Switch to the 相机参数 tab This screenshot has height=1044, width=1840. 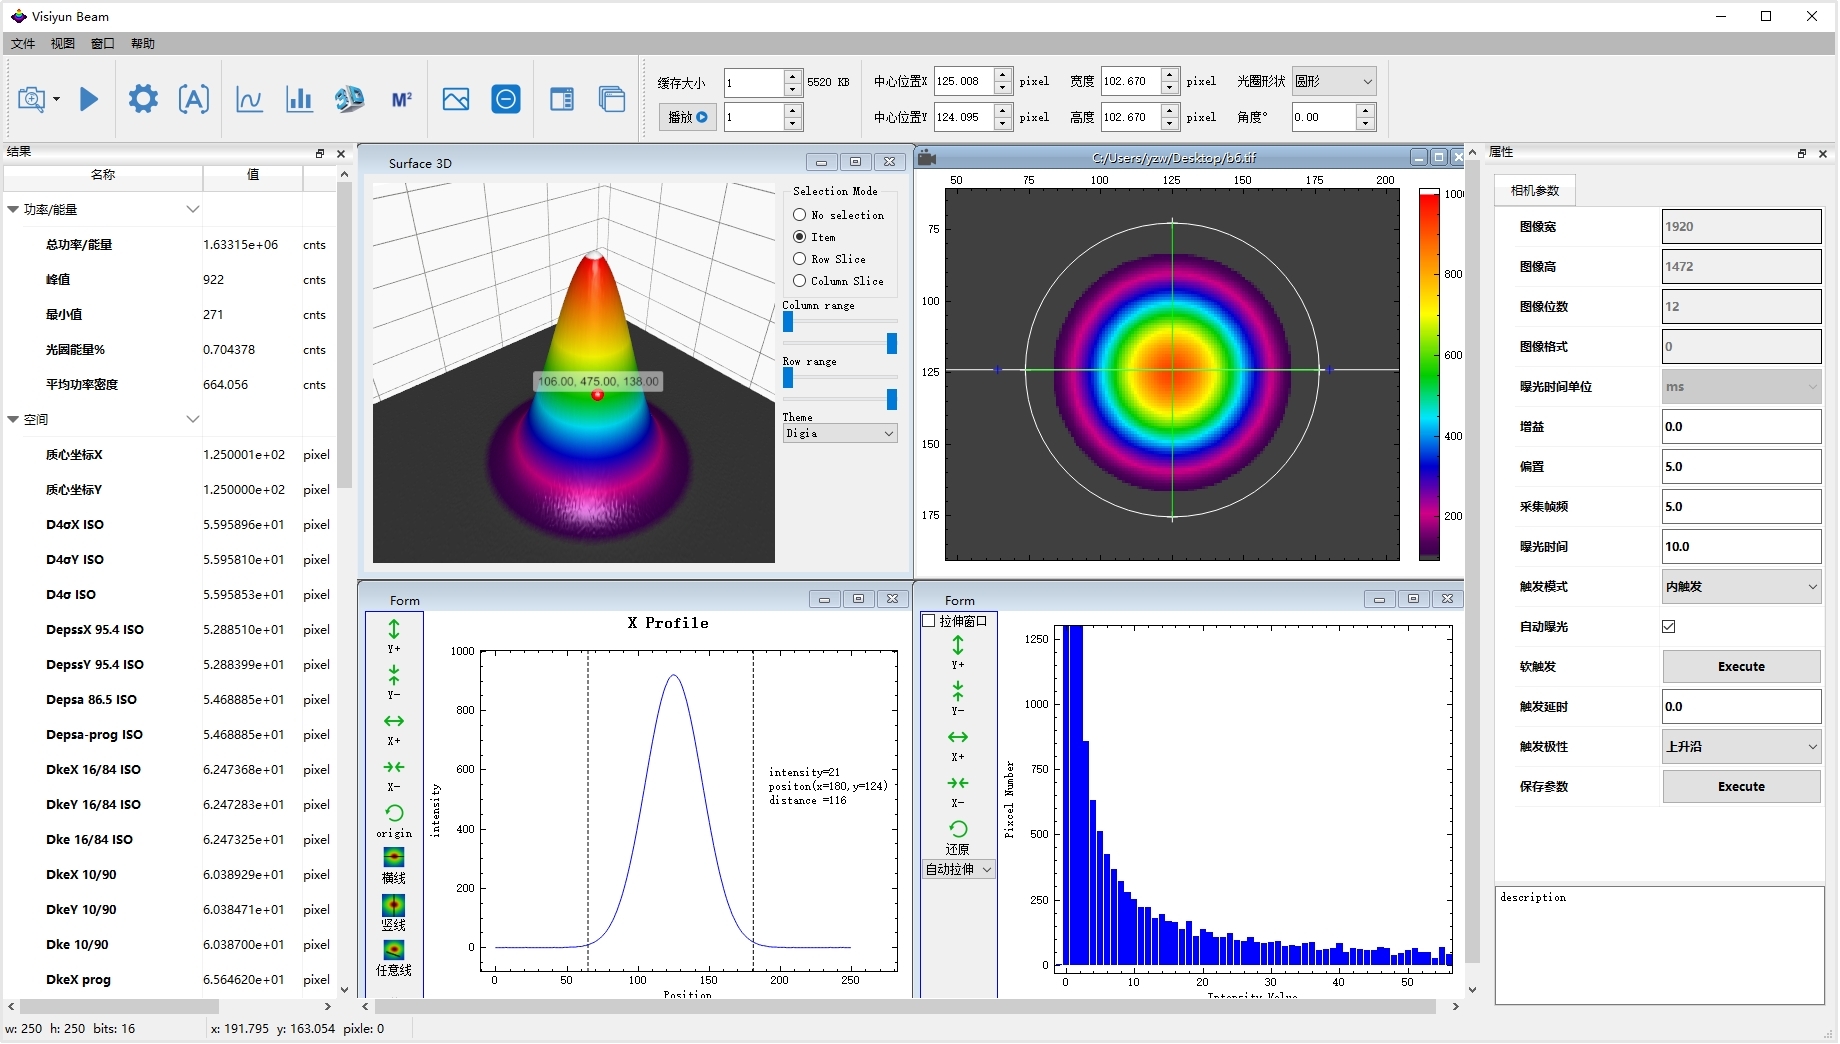point(1535,191)
